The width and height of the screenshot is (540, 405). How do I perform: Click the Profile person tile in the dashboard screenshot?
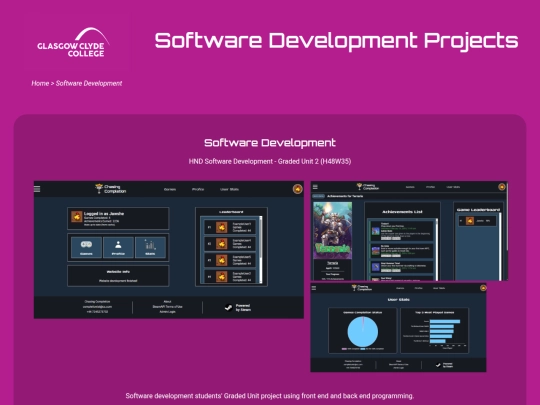(x=118, y=247)
